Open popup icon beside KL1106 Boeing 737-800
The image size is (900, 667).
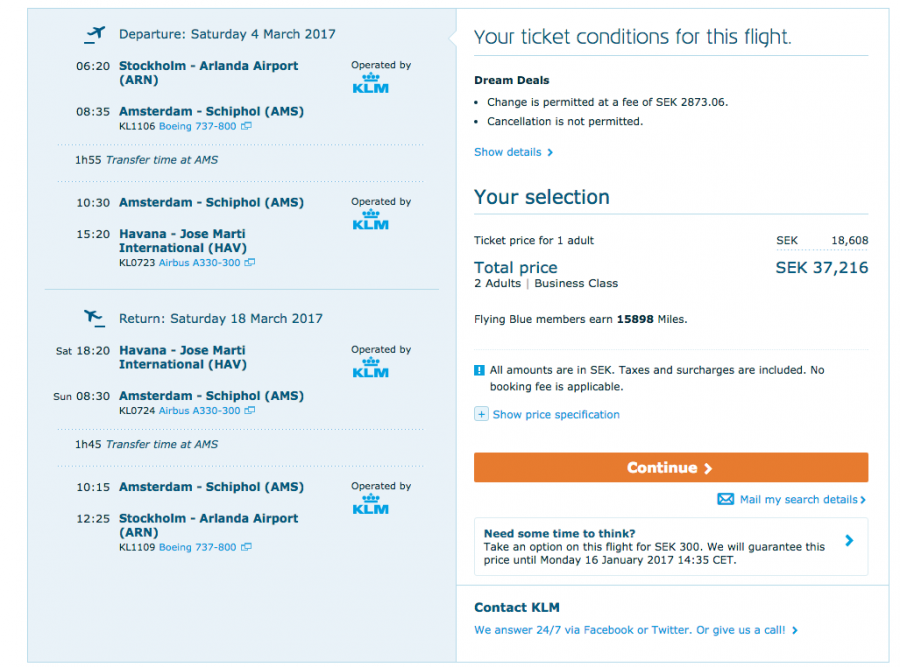pos(246,127)
